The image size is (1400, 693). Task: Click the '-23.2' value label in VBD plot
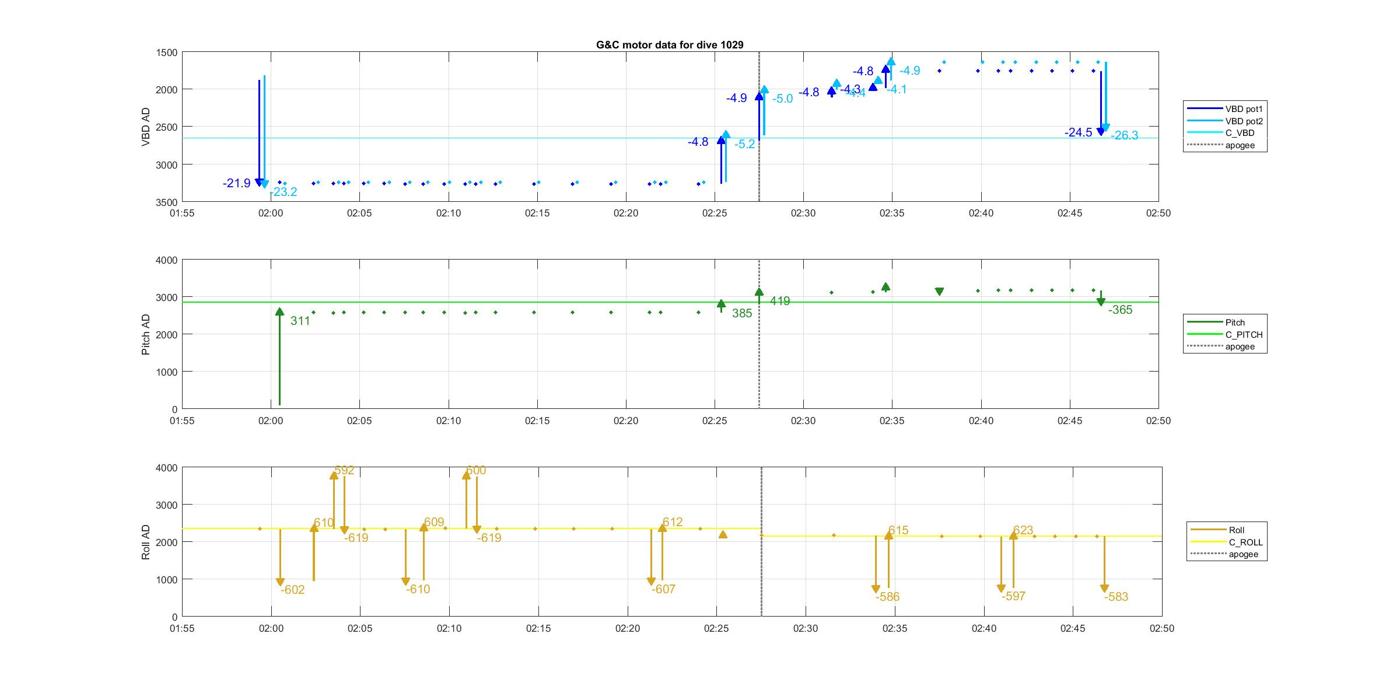(x=284, y=192)
